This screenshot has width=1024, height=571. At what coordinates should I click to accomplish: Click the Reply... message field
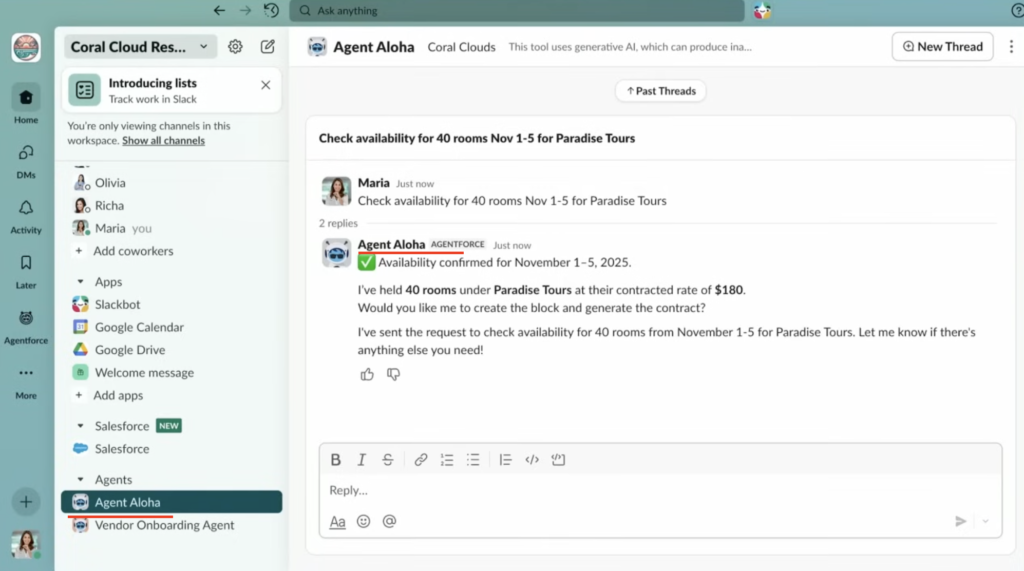(x=660, y=490)
